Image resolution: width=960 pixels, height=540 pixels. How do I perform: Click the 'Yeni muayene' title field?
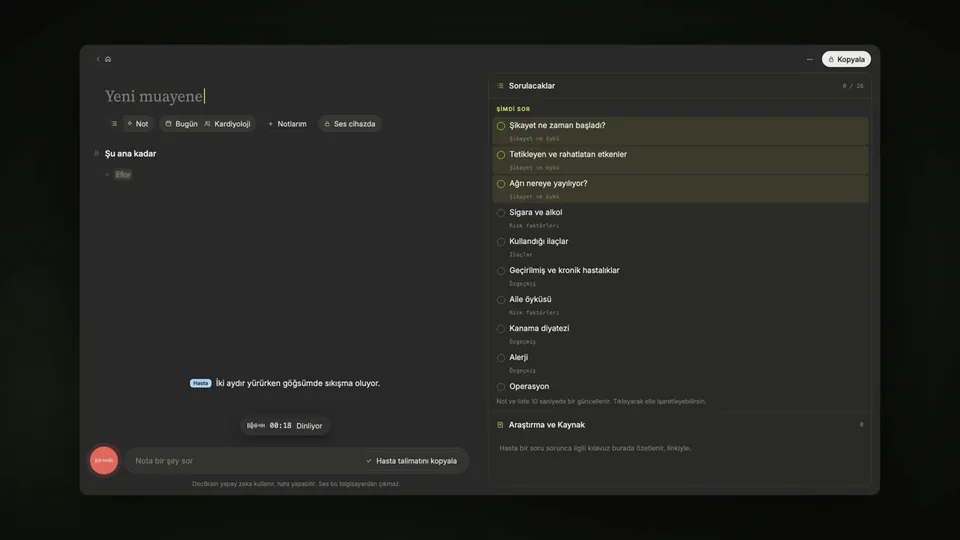(x=154, y=96)
